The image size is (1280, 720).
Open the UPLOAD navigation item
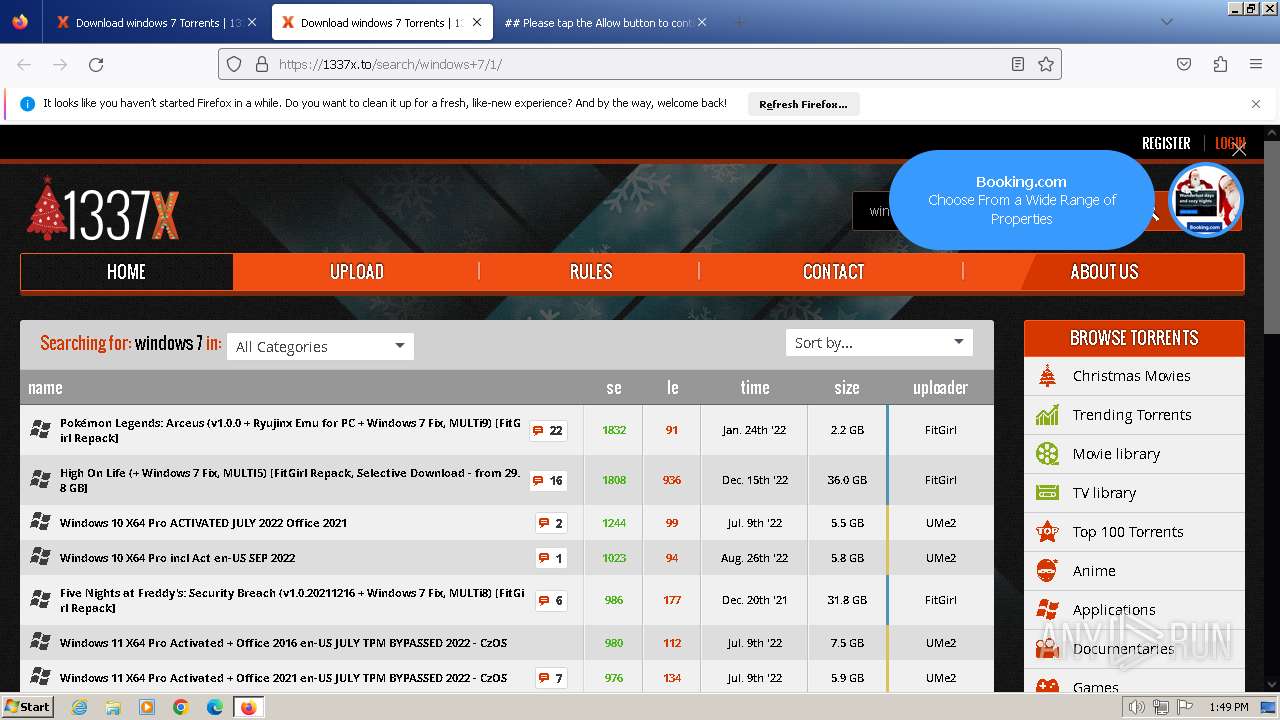pos(357,271)
